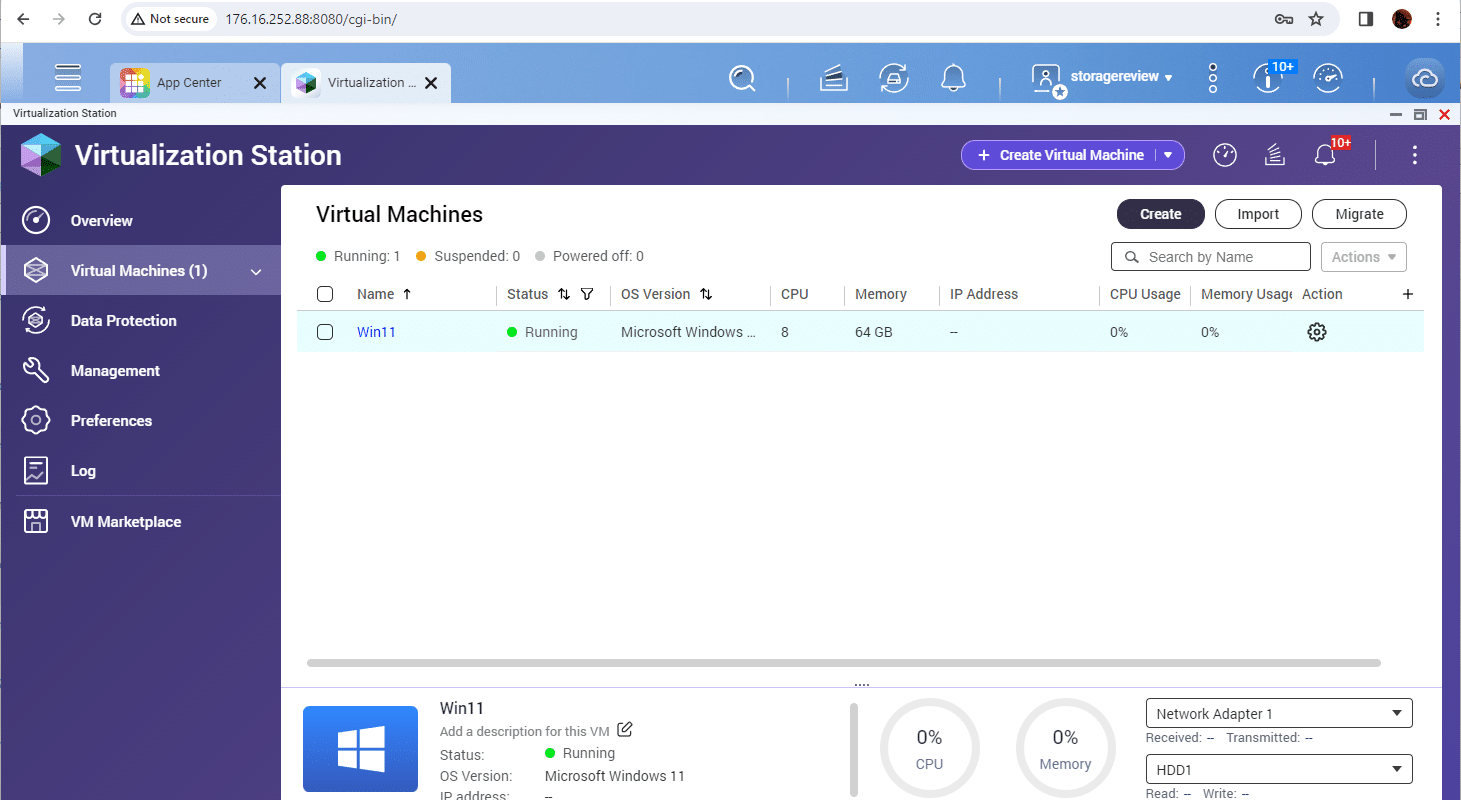Check the Win11 row checkbox
This screenshot has height=800, width=1461.
pos(325,332)
